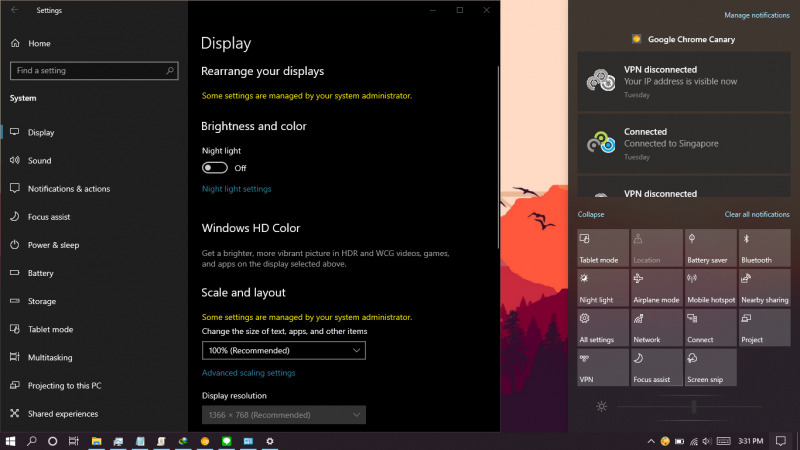Adjust the screen brightness slider

[x=694, y=406]
